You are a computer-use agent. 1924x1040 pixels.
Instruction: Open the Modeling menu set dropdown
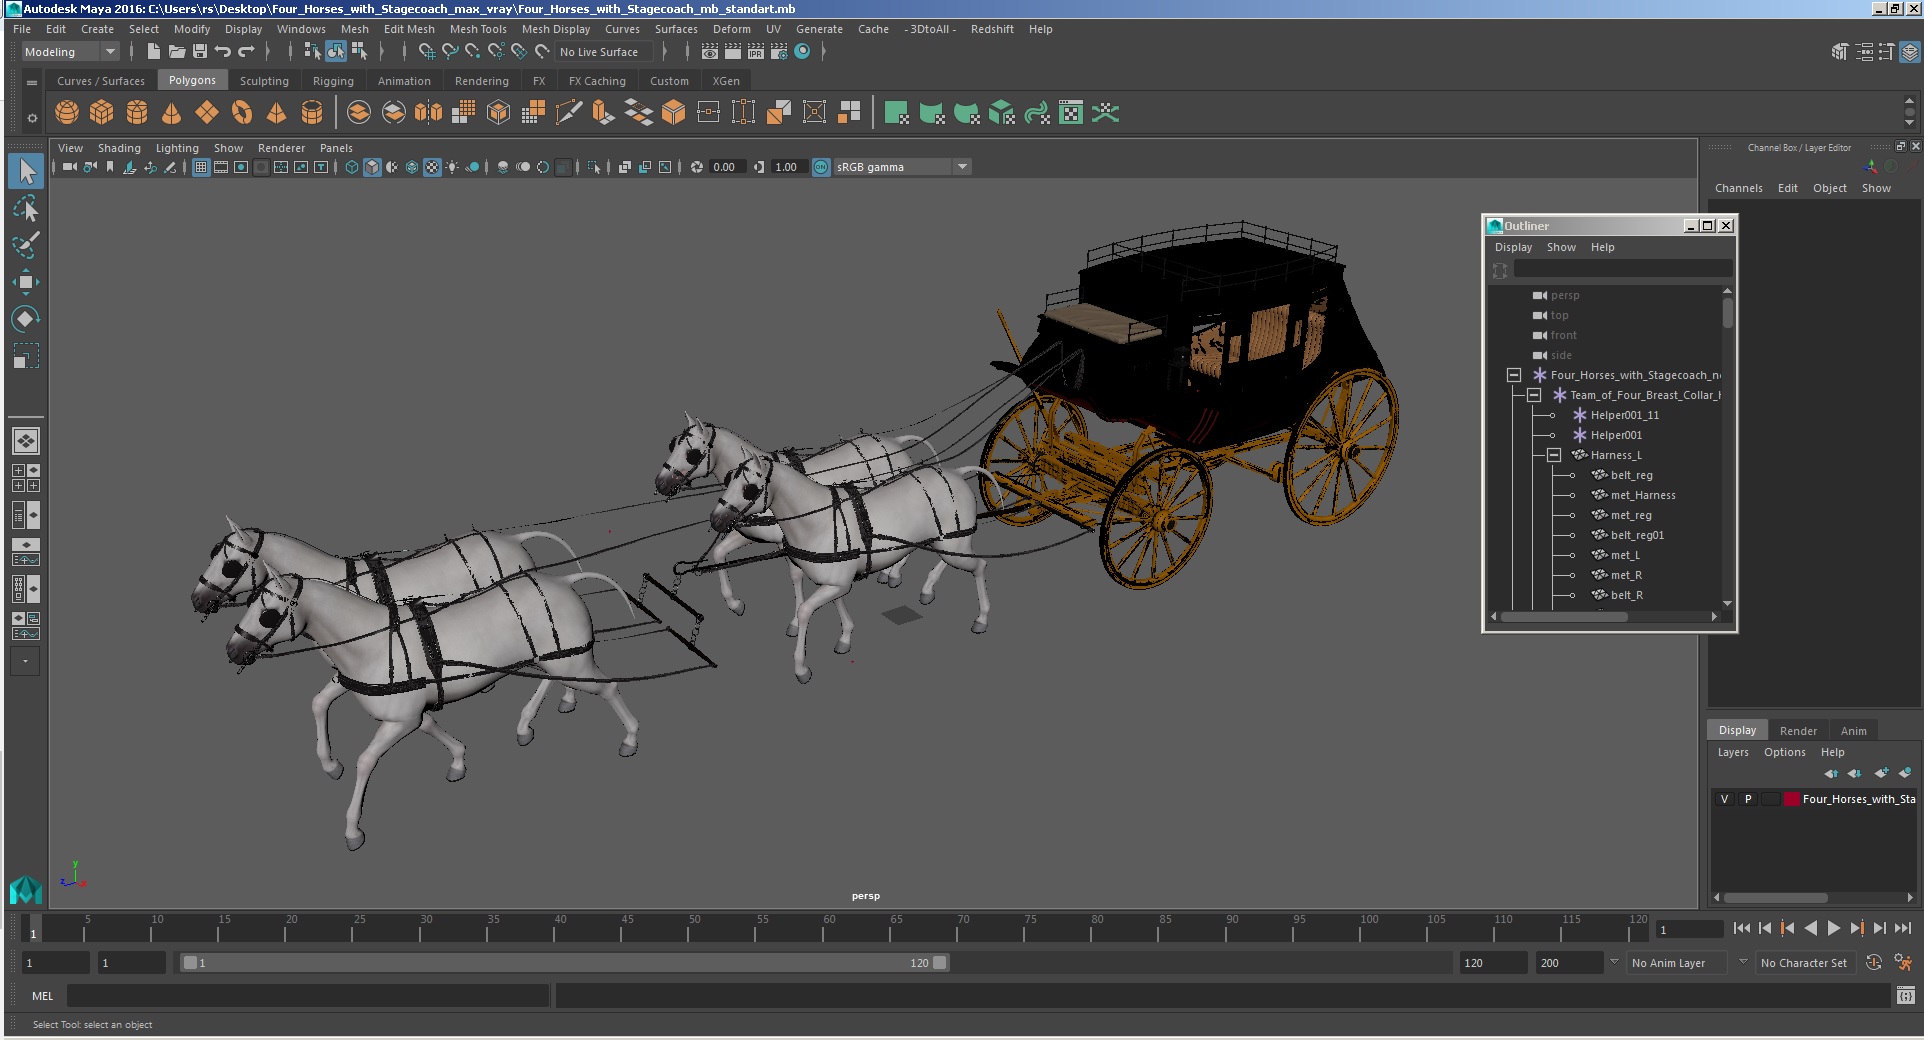click(70, 52)
